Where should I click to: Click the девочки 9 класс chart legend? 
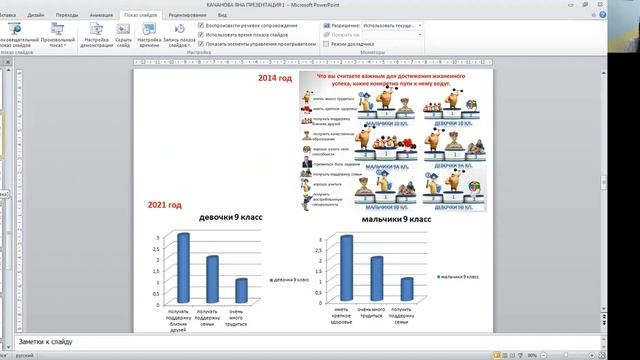pyautogui.click(x=289, y=280)
